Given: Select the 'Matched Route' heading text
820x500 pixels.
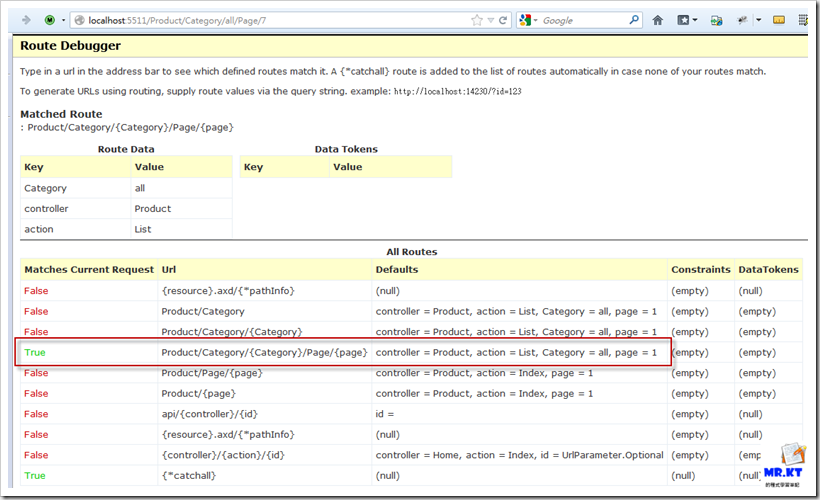Looking at the screenshot, I should [x=61, y=114].
